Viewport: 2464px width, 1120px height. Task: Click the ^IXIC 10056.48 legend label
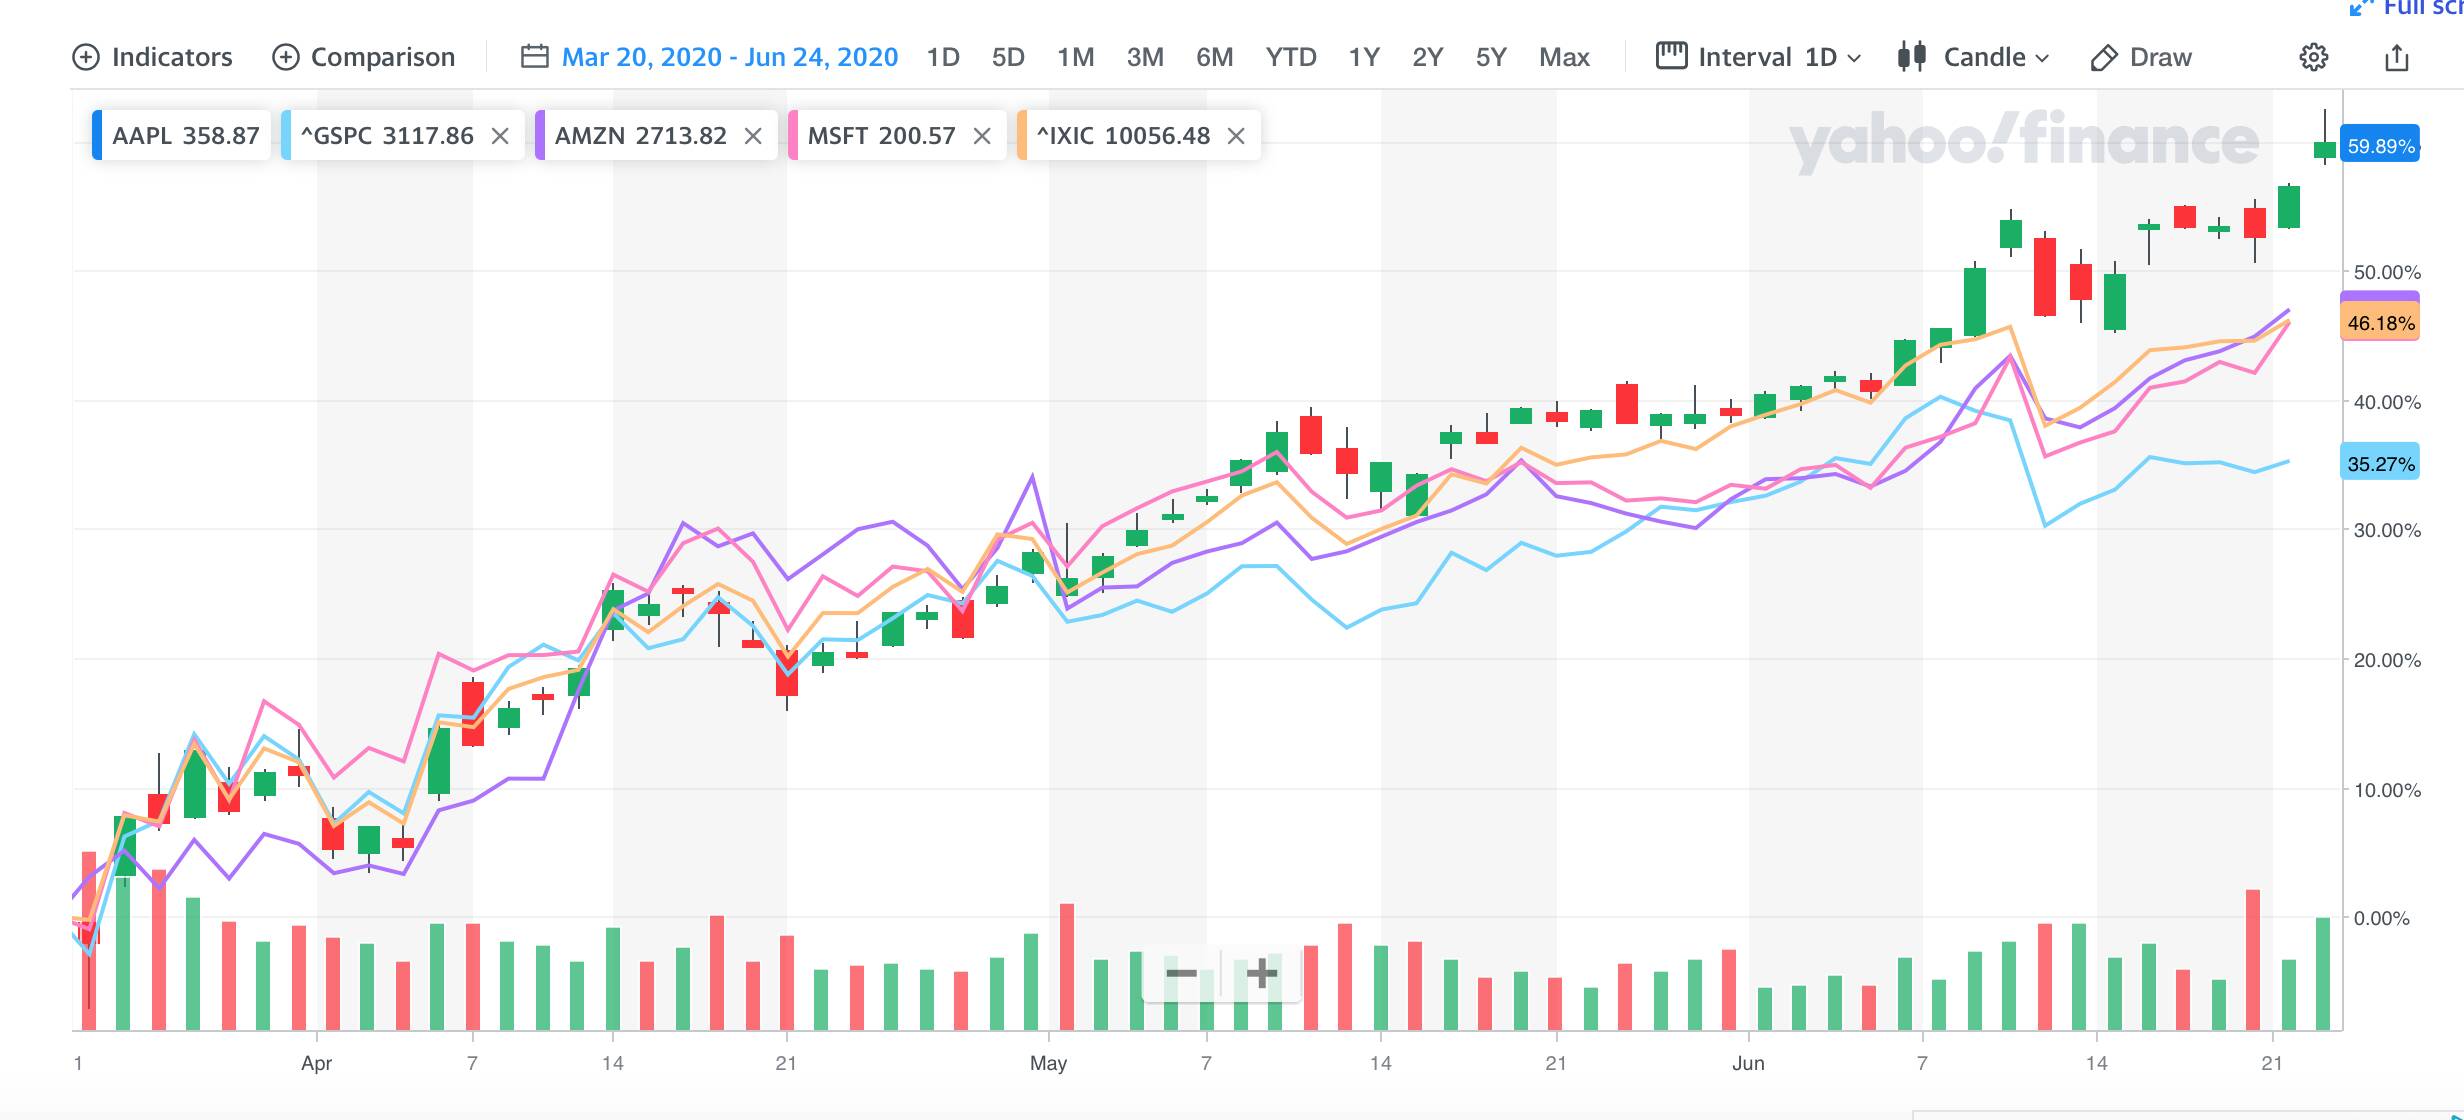point(1123,136)
